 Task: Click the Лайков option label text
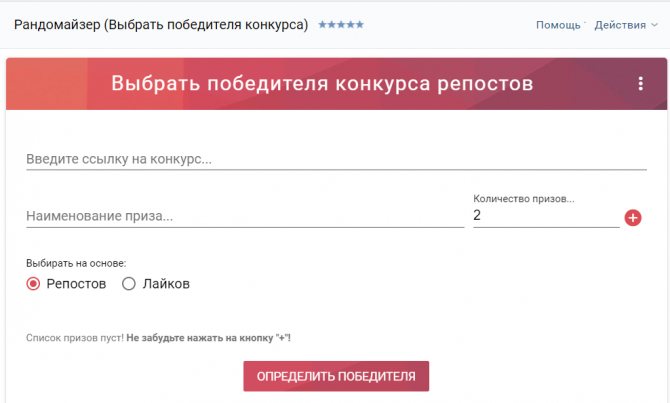(166, 284)
